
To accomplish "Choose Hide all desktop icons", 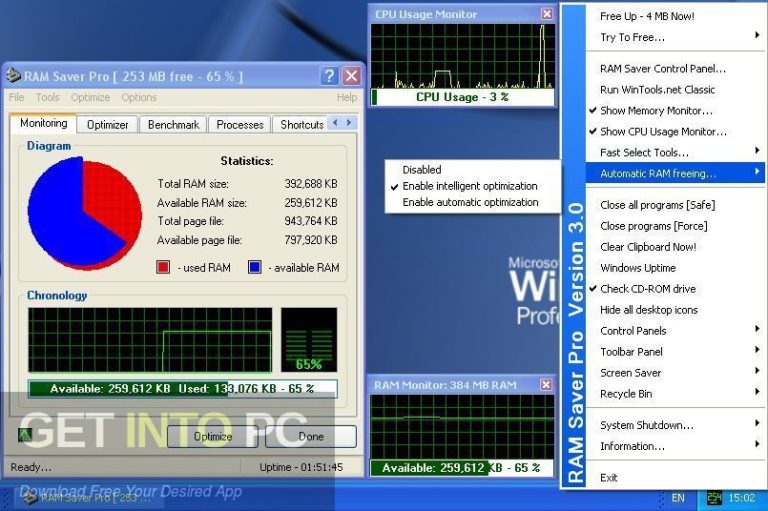I will pos(675,310).
